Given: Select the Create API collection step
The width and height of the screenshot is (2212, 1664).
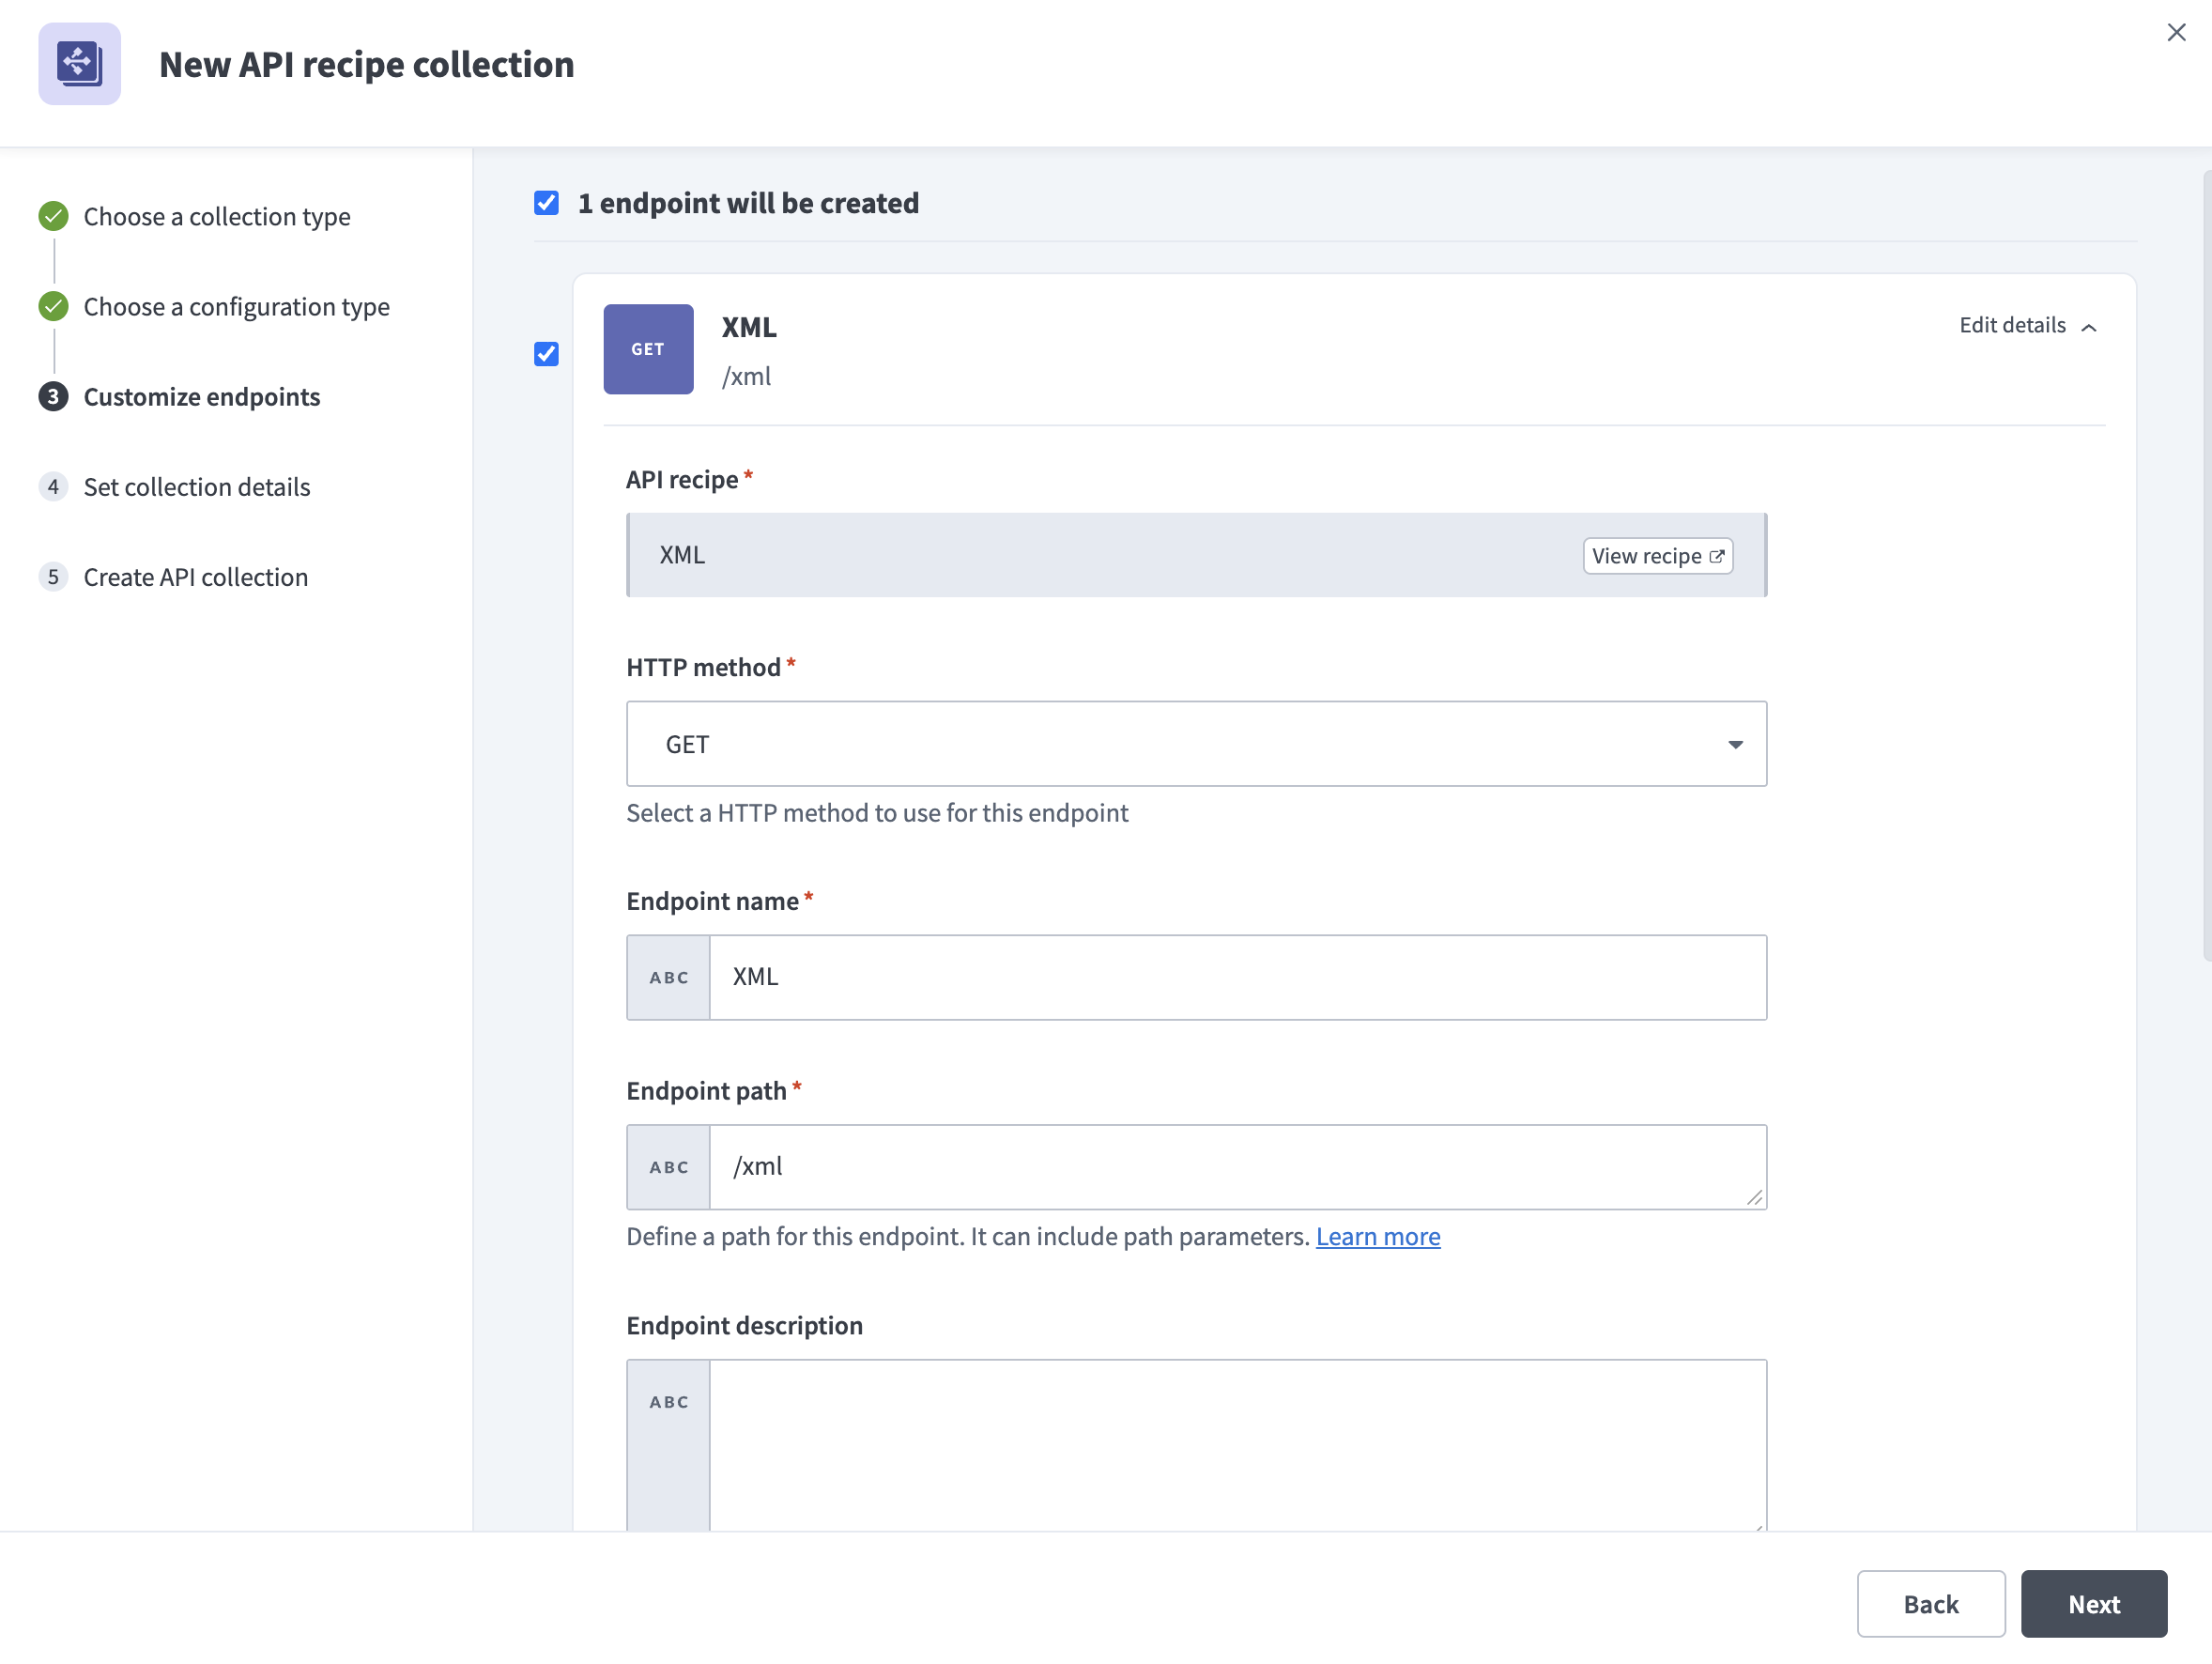Looking at the screenshot, I should pyautogui.click(x=195, y=577).
